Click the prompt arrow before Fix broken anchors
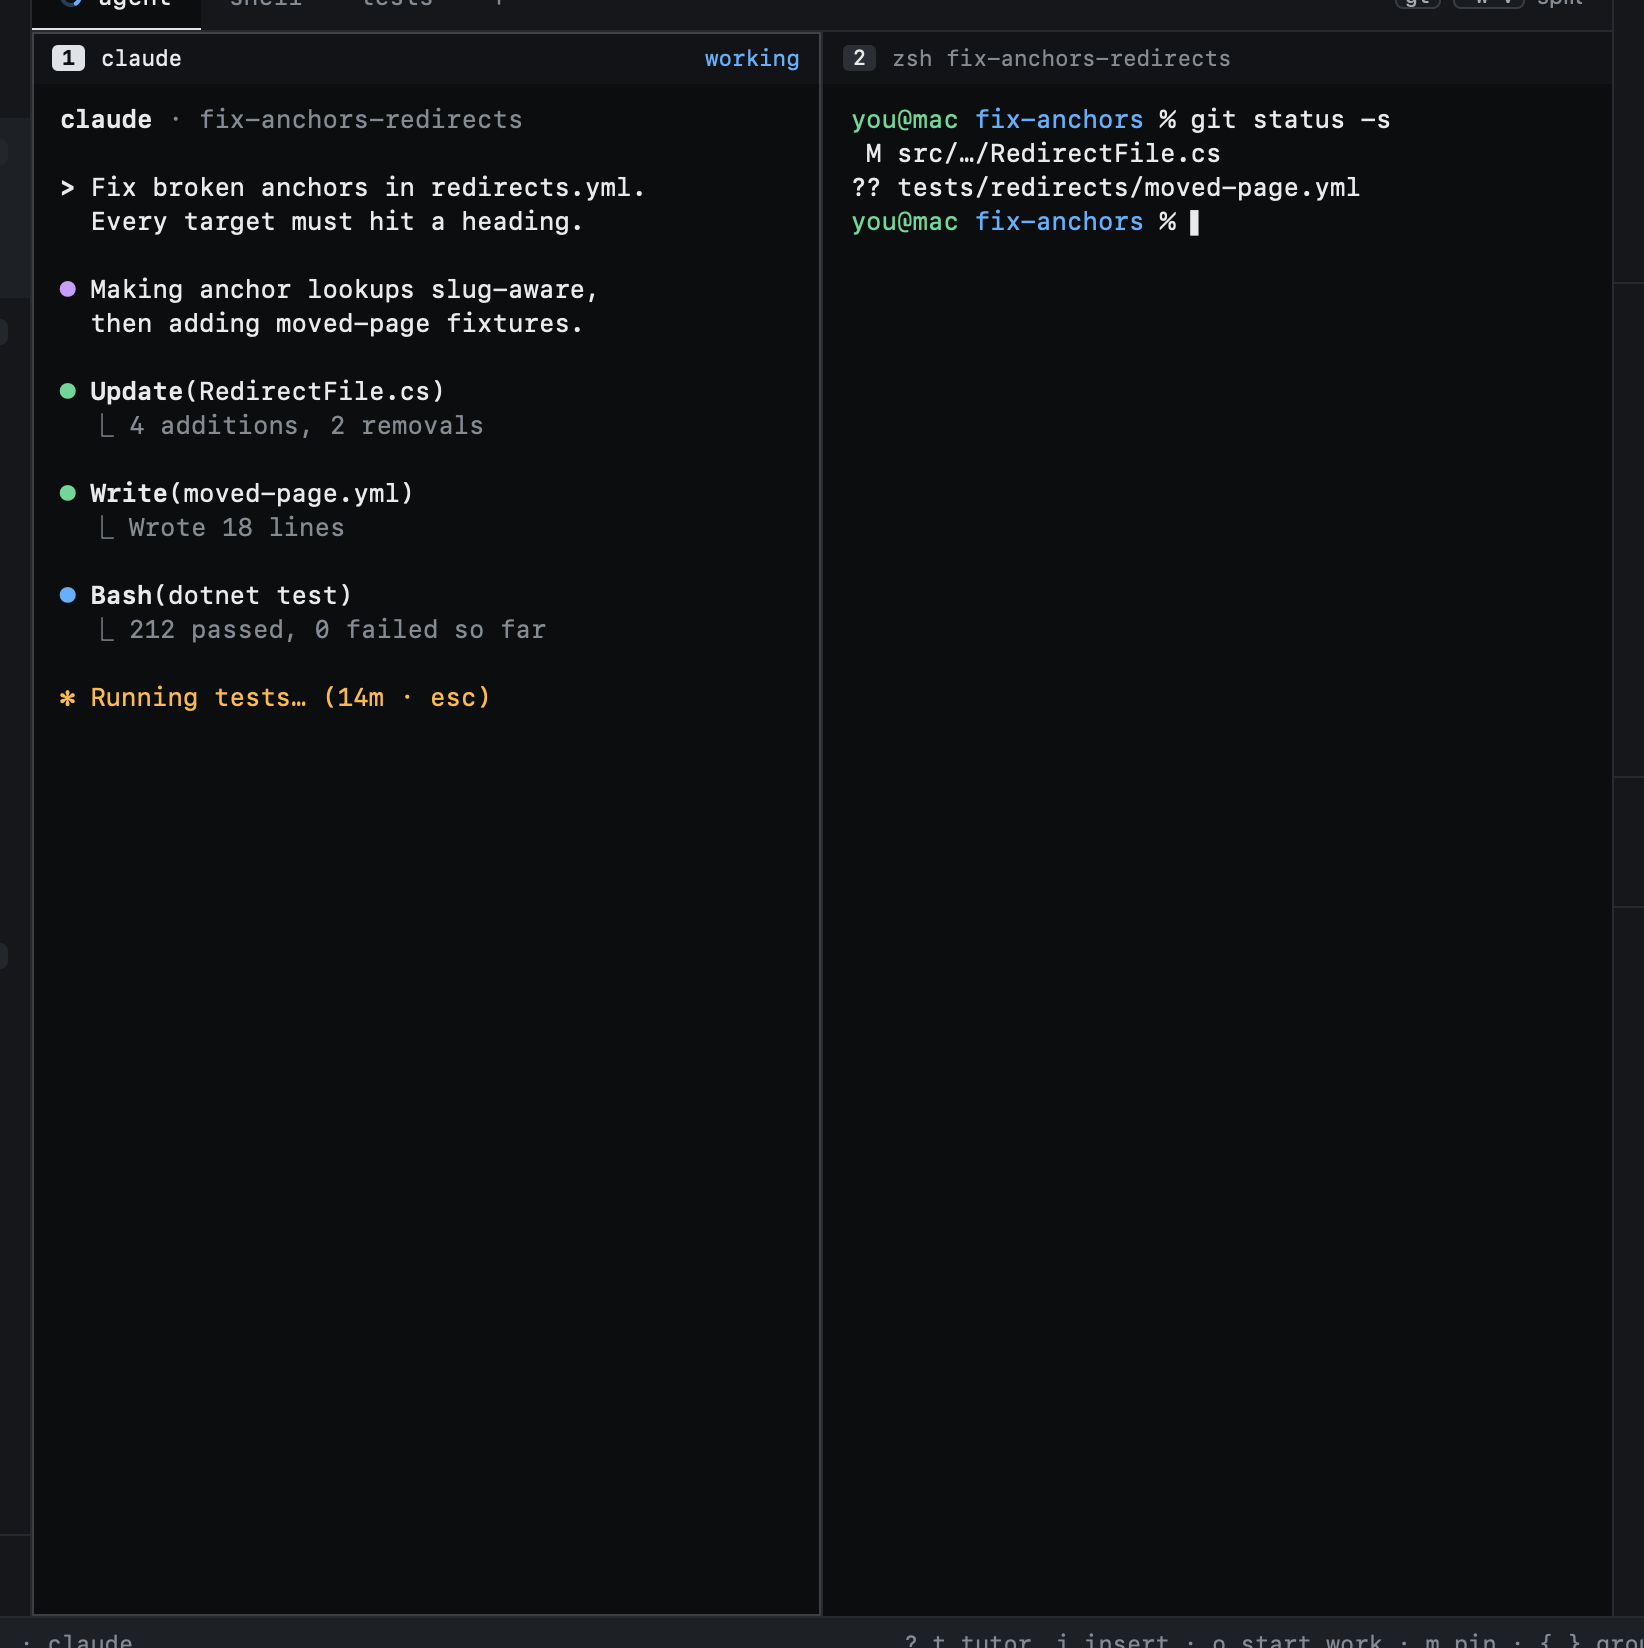The height and width of the screenshot is (1648, 1644). [68, 188]
